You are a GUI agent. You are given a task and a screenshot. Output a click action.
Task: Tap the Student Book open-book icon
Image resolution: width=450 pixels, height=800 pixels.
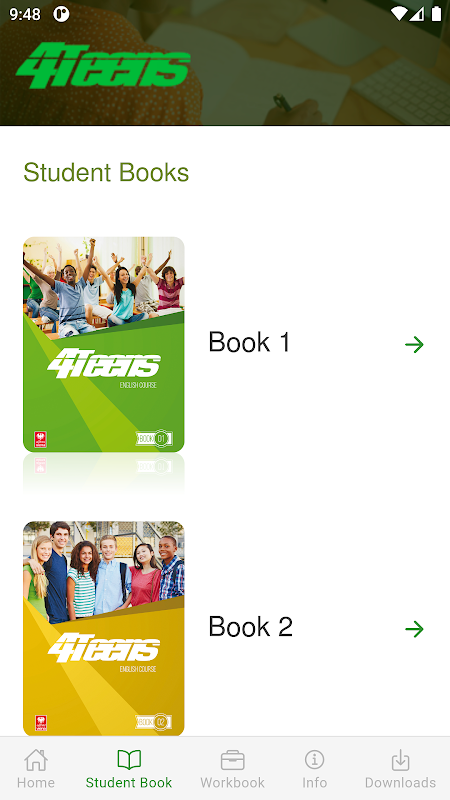coord(129,760)
